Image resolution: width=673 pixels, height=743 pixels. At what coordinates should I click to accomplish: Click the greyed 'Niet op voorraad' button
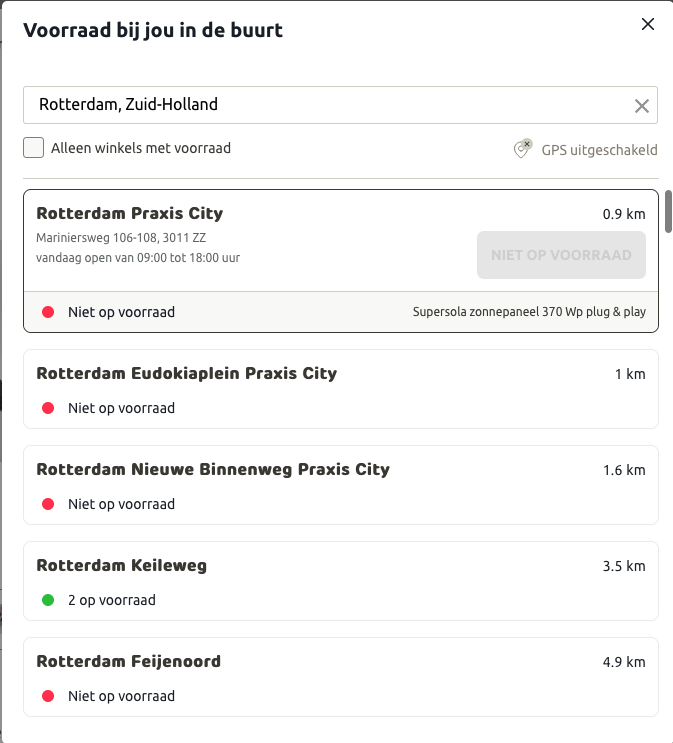click(561, 255)
